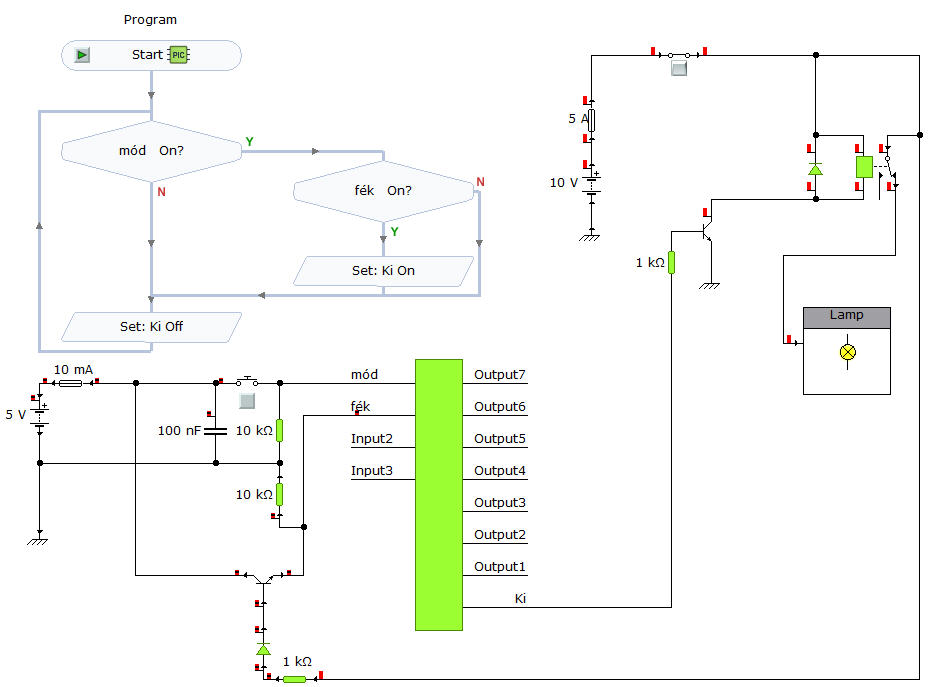This screenshot has width=940, height=687.
Task: Select the green PIC microcontroller body
Action: pos(439,495)
